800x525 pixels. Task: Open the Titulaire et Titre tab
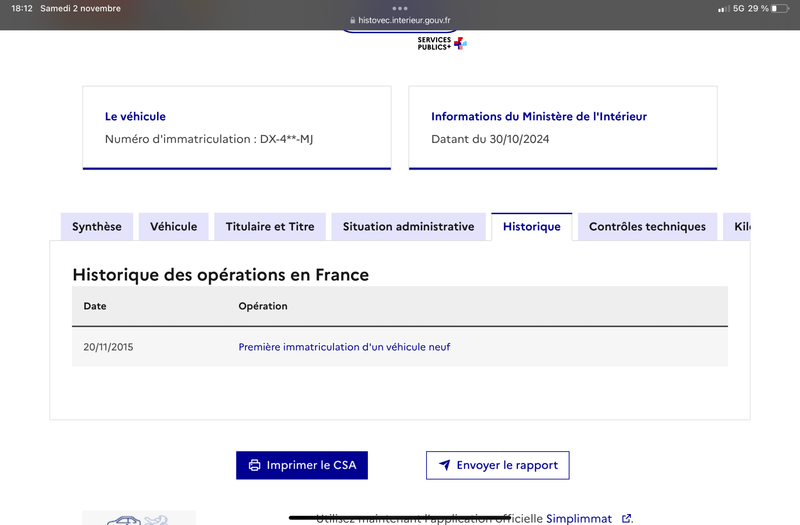coord(270,227)
